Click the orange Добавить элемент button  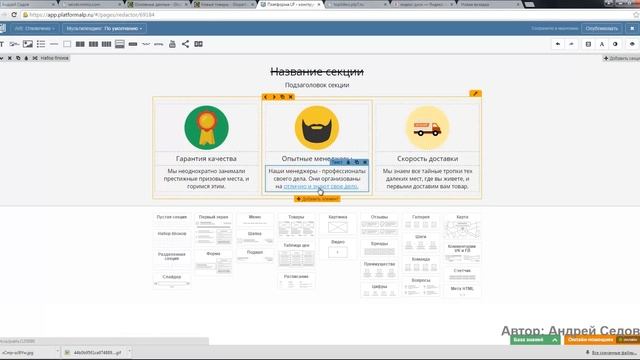coord(317,199)
